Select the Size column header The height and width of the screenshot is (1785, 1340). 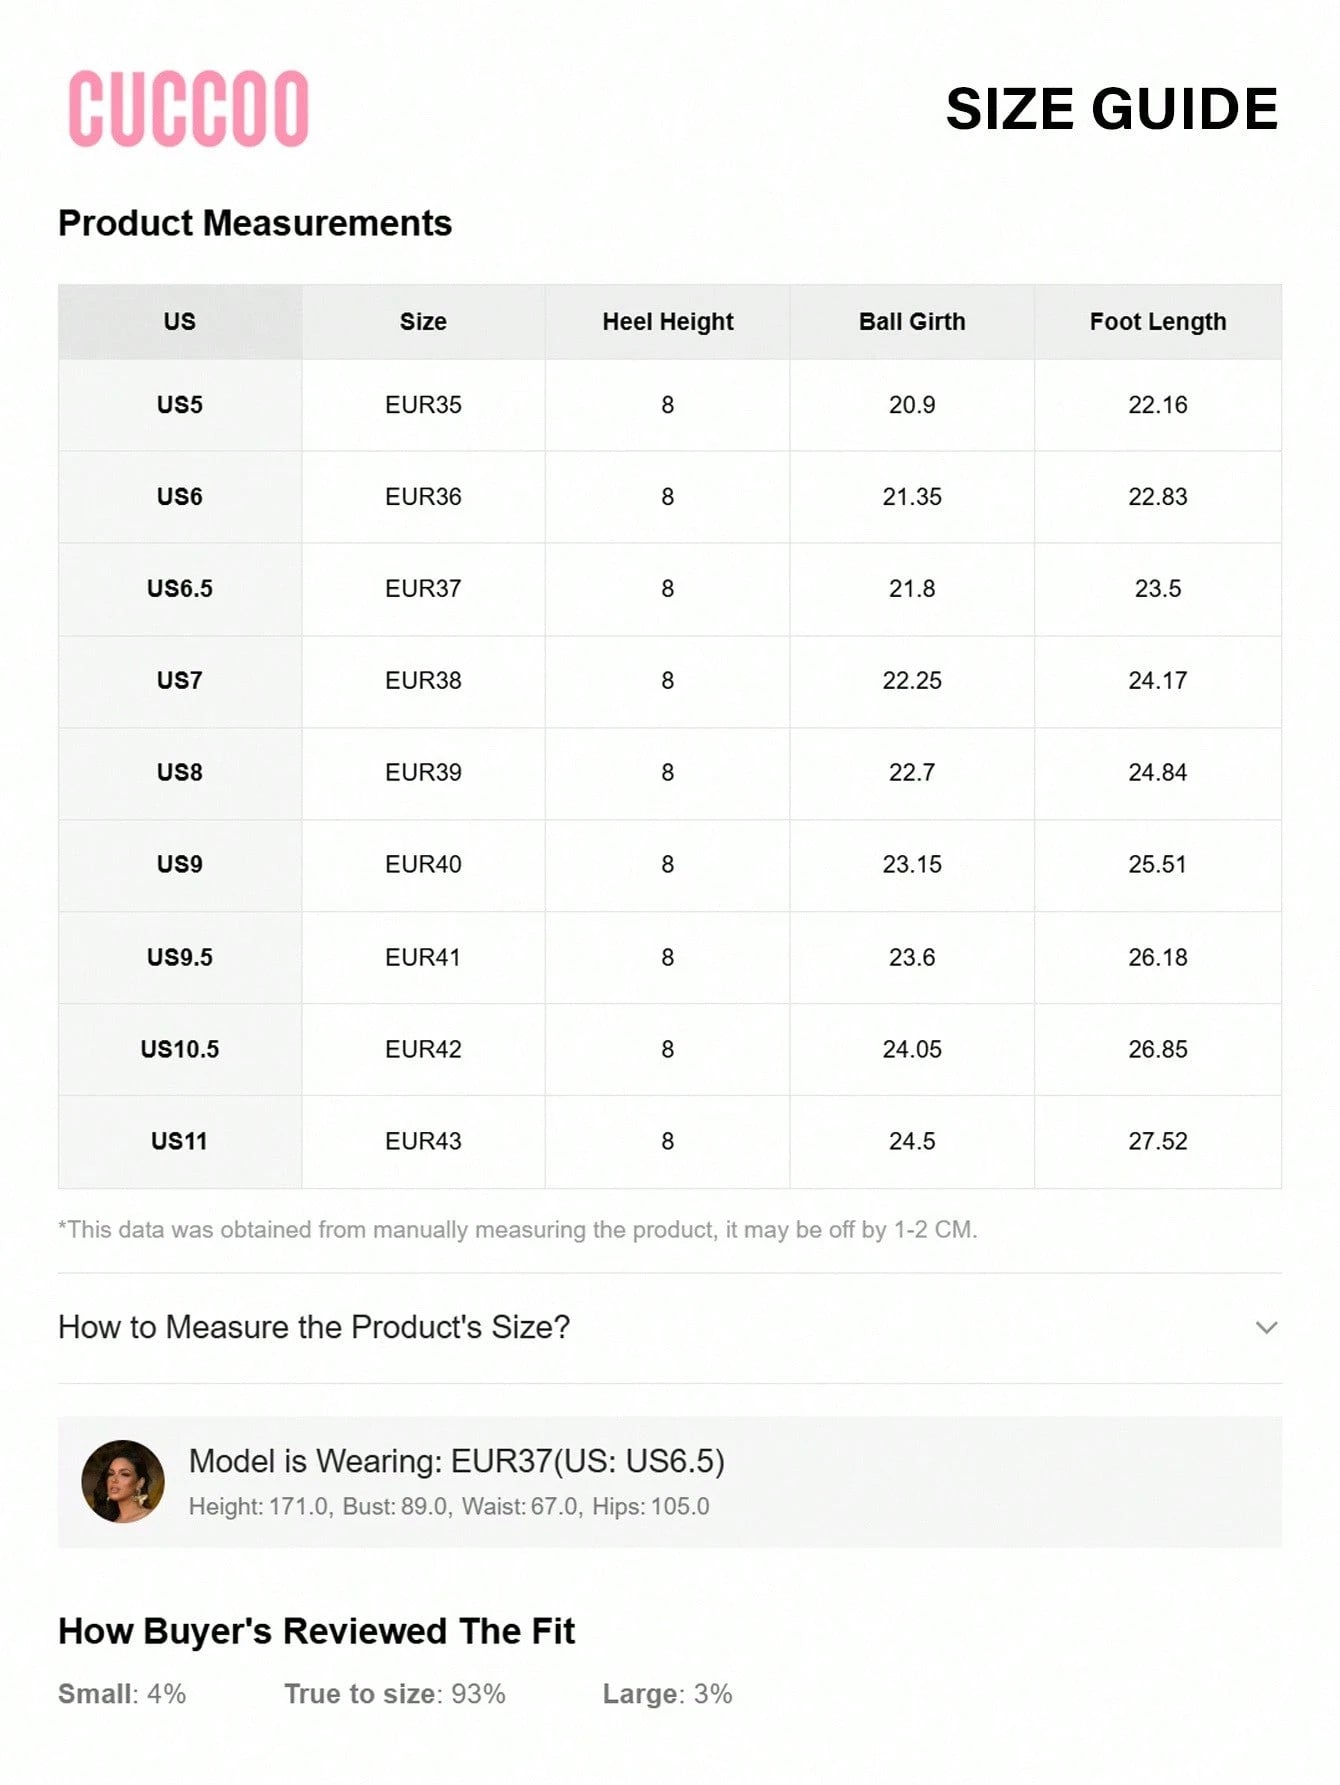click(x=423, y=322)
